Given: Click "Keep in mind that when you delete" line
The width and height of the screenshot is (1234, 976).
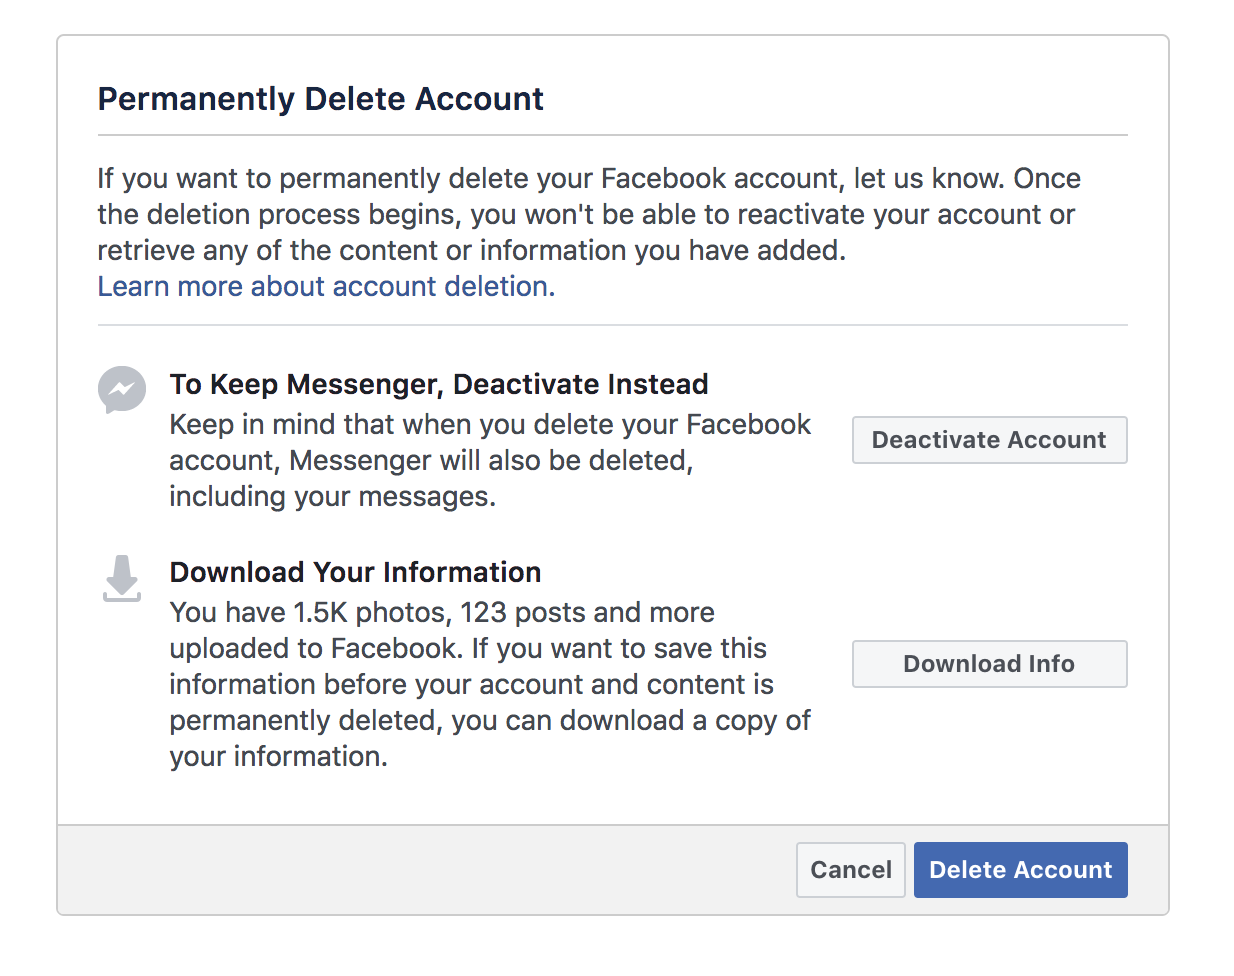Looking at the screenshot, I should [x=490, y=425].
